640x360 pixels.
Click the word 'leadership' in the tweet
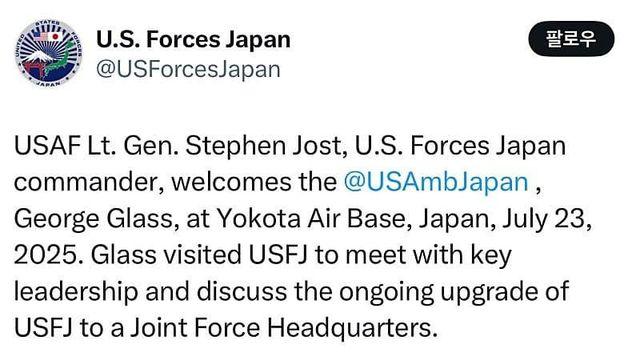(76, 292)
